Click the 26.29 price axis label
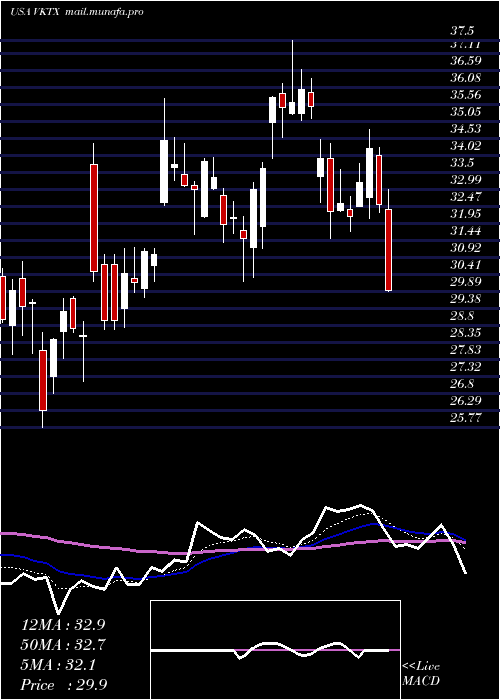Screen dimensions: 500x700 [466, 400]
